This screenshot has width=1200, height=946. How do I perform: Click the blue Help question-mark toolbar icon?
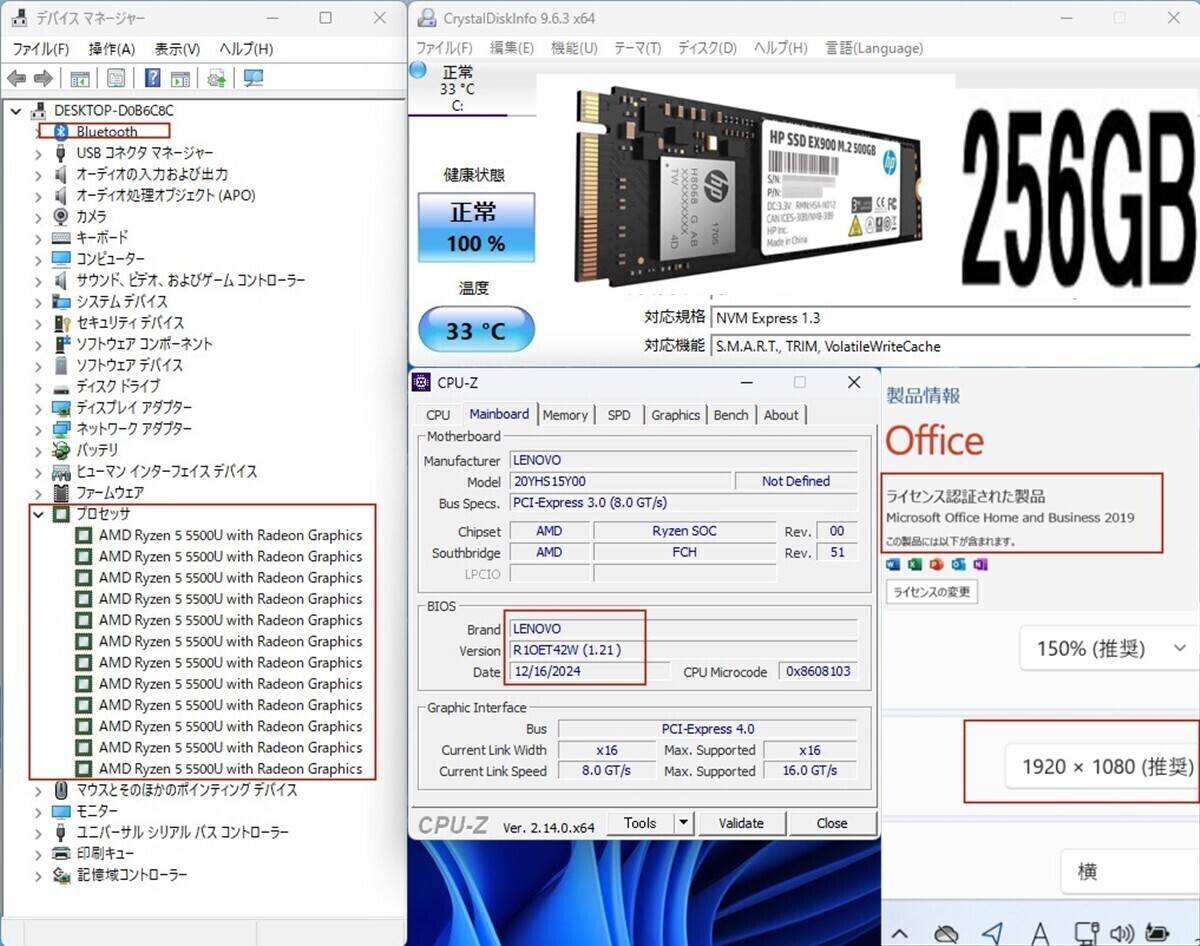(153, 78)
